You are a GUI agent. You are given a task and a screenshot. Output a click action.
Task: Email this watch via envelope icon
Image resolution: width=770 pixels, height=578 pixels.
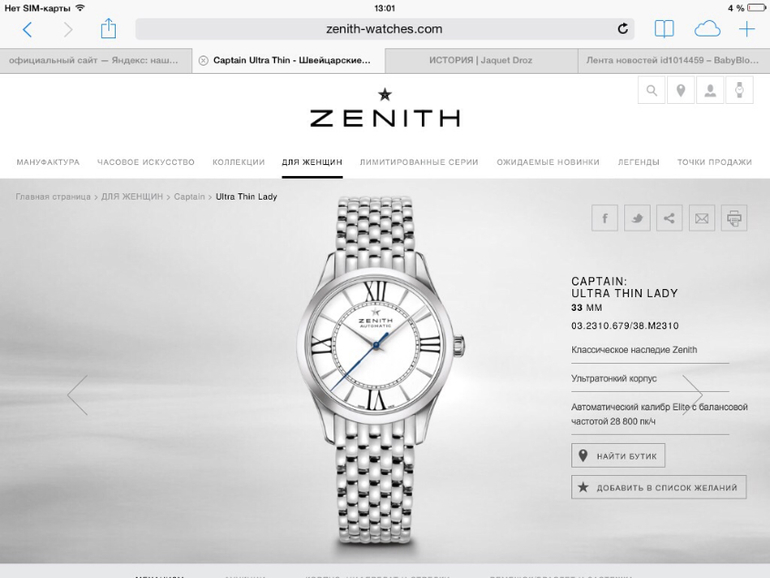click(x=702, y=218)
